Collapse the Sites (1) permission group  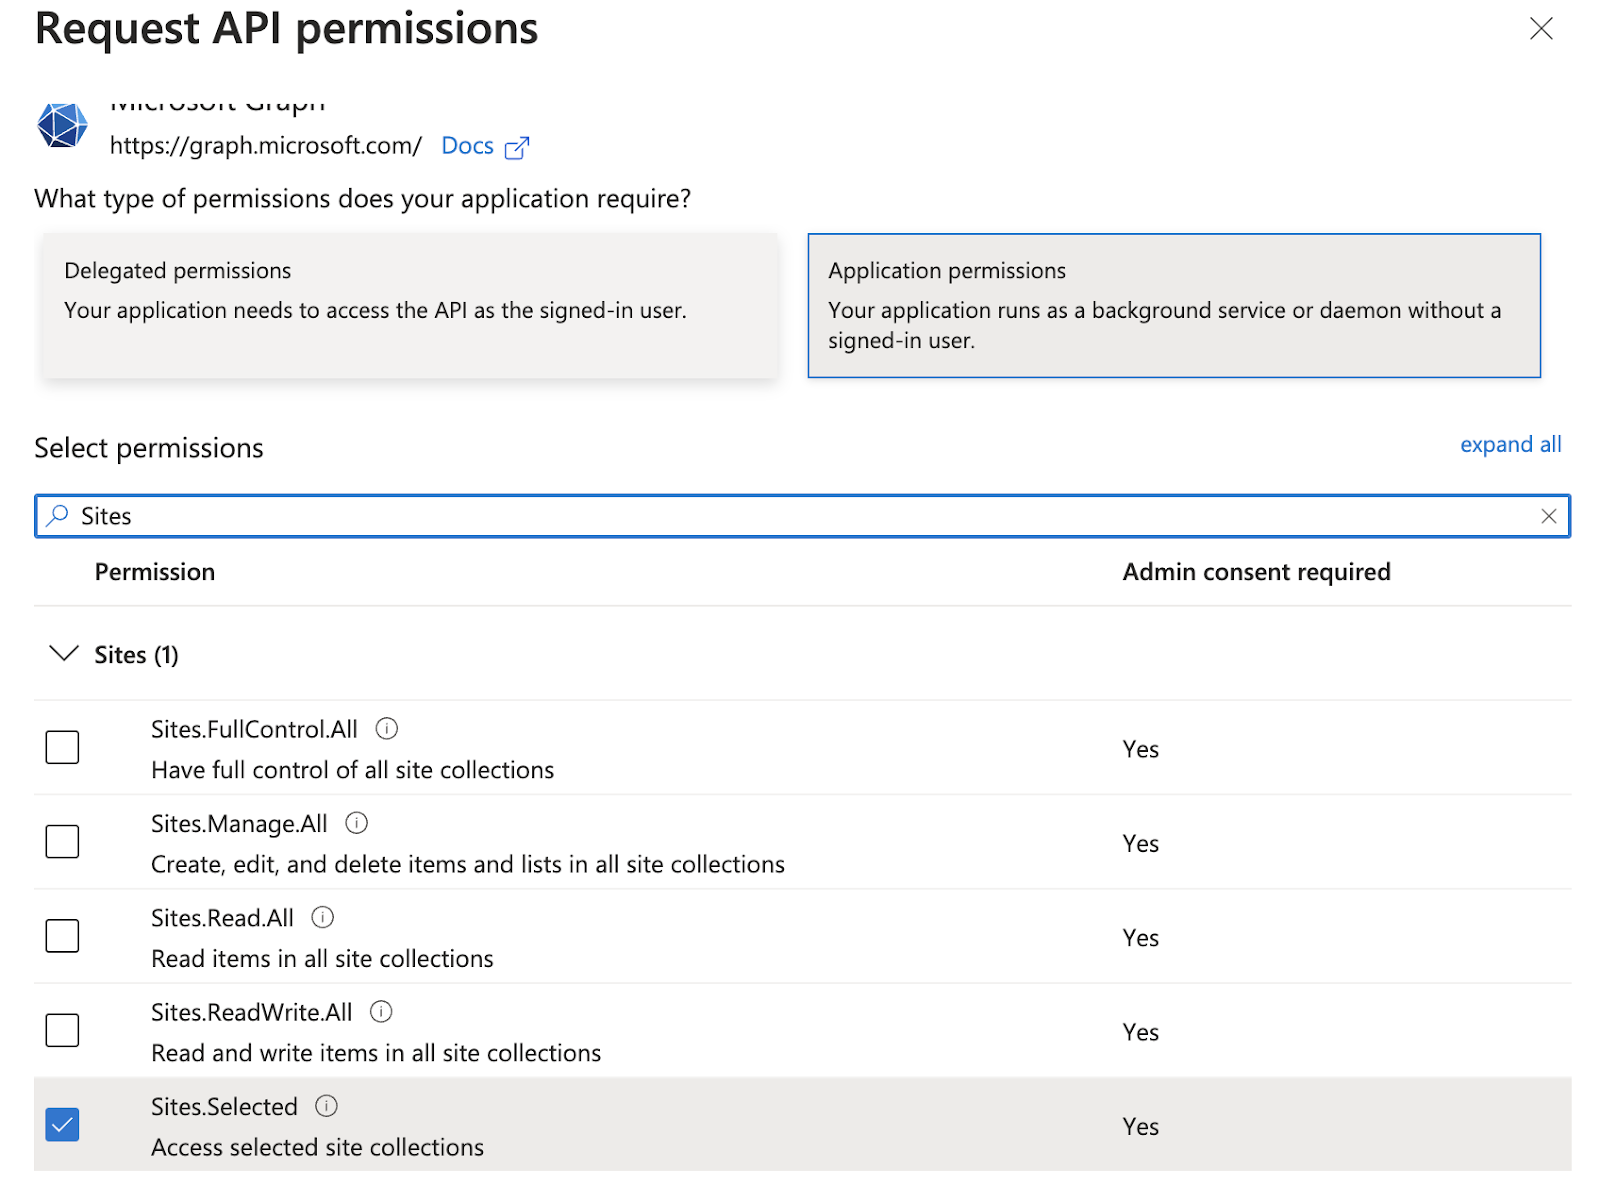tap(64, 654)
